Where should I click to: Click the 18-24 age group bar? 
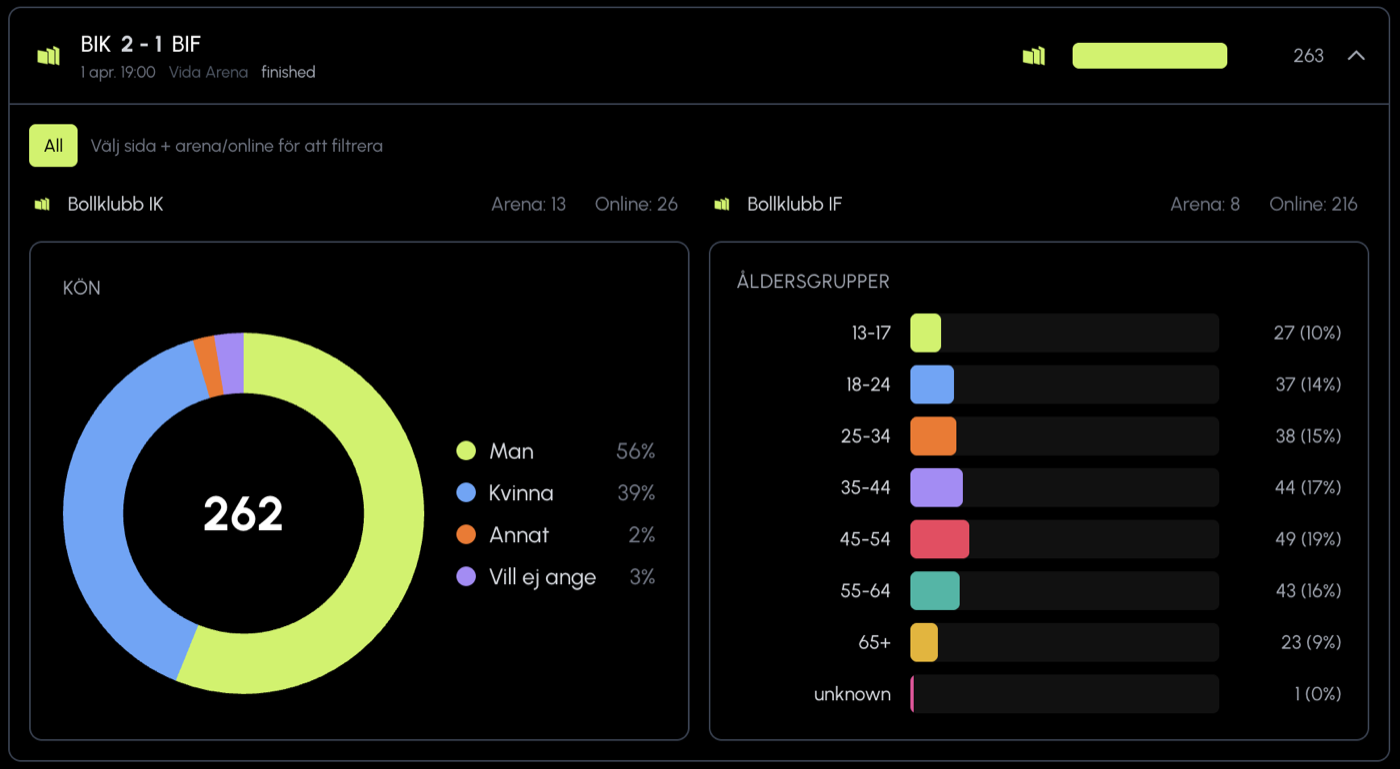point(1064,385)
